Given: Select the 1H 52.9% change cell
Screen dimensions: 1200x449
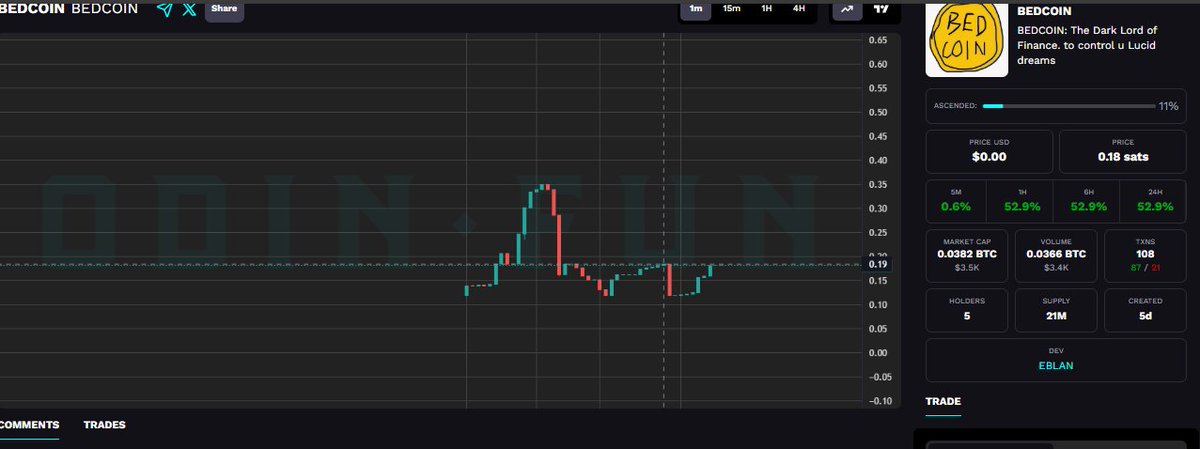Looking at the screenshot, I should click(x=1019, y=200).
